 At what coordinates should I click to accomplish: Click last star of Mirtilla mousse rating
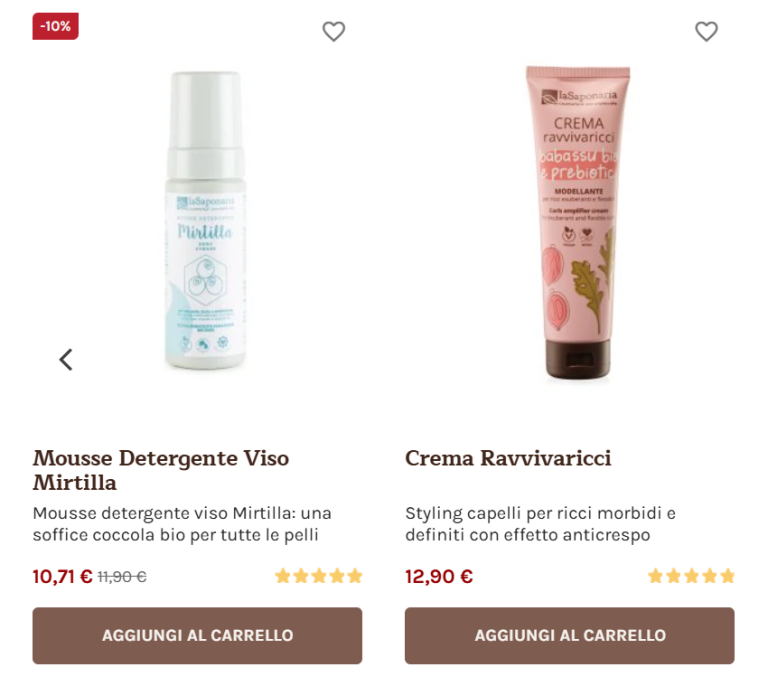[x=355, y=576]
